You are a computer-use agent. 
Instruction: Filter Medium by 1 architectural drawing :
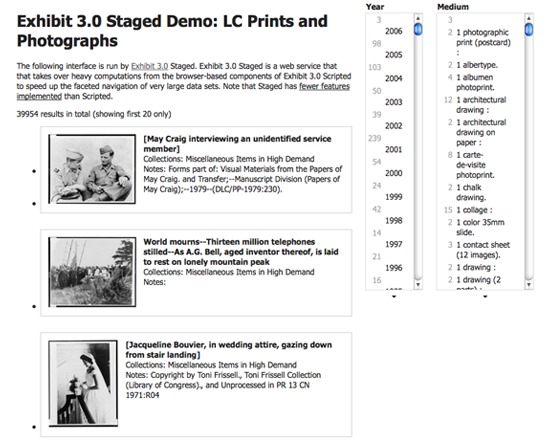pos(481,105)
